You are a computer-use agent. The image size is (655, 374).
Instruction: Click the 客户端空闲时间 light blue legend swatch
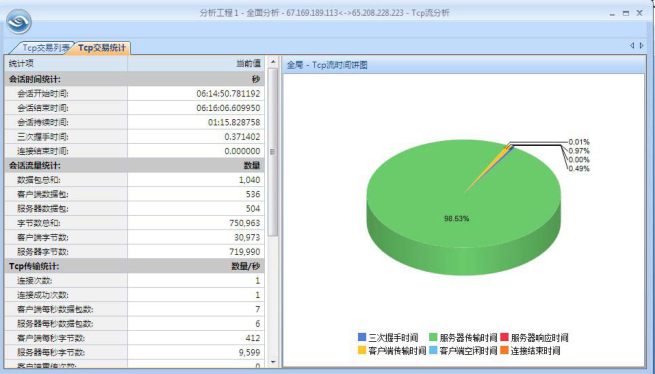433,350
